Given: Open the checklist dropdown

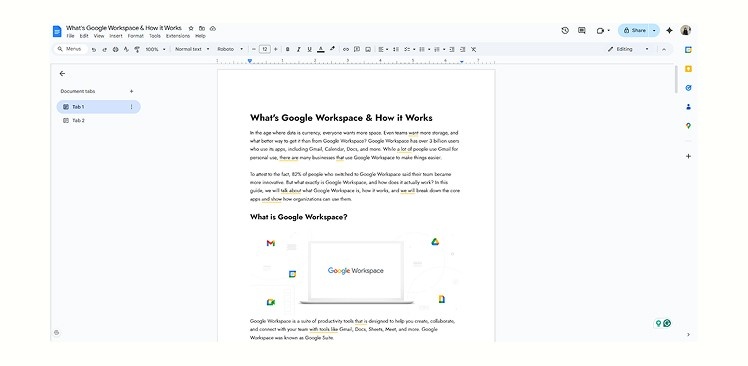Looking at the screenshot, I should [x=410, y=49].
